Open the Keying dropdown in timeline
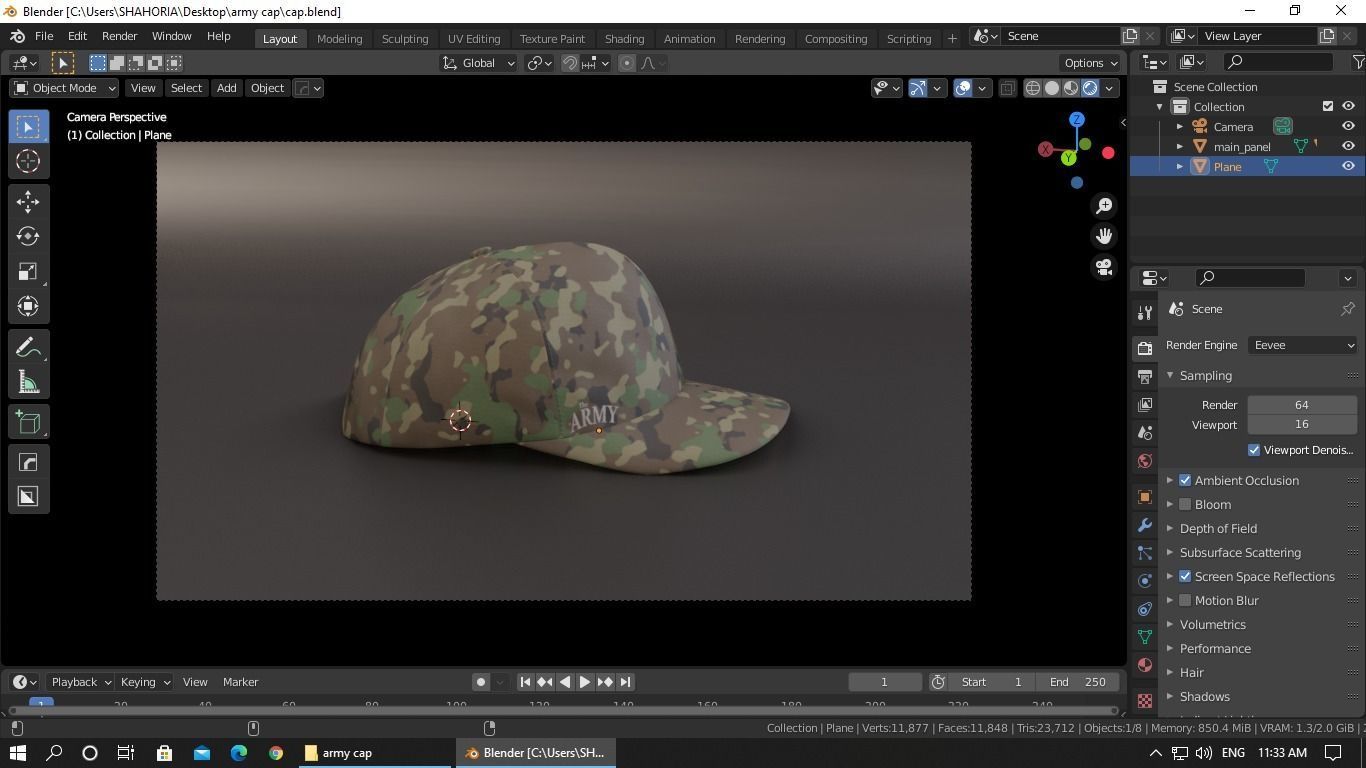The height and width of the screenshot is (768, 1366). coord(144,682)
